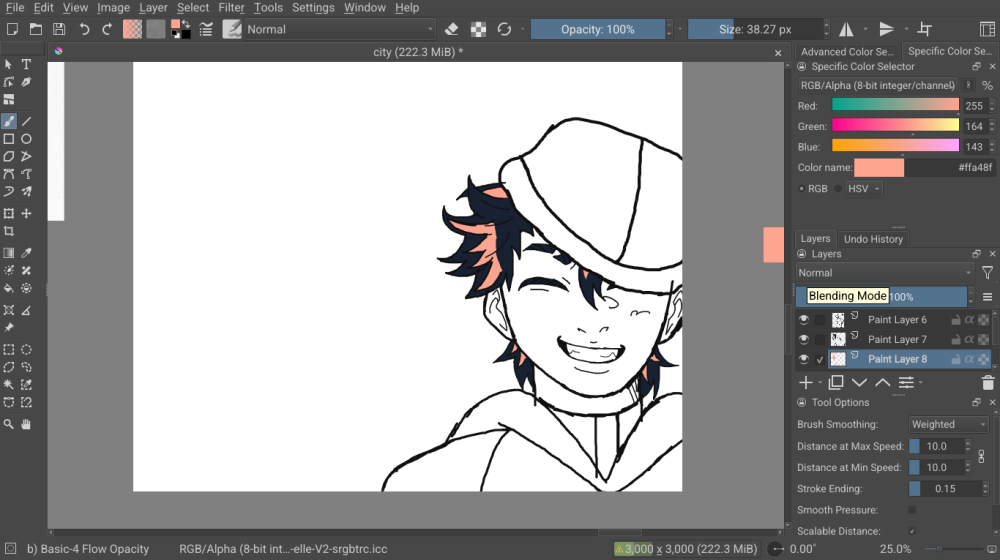
Task: Adjust the brush Opacity slider
Action: click(598, 29)
